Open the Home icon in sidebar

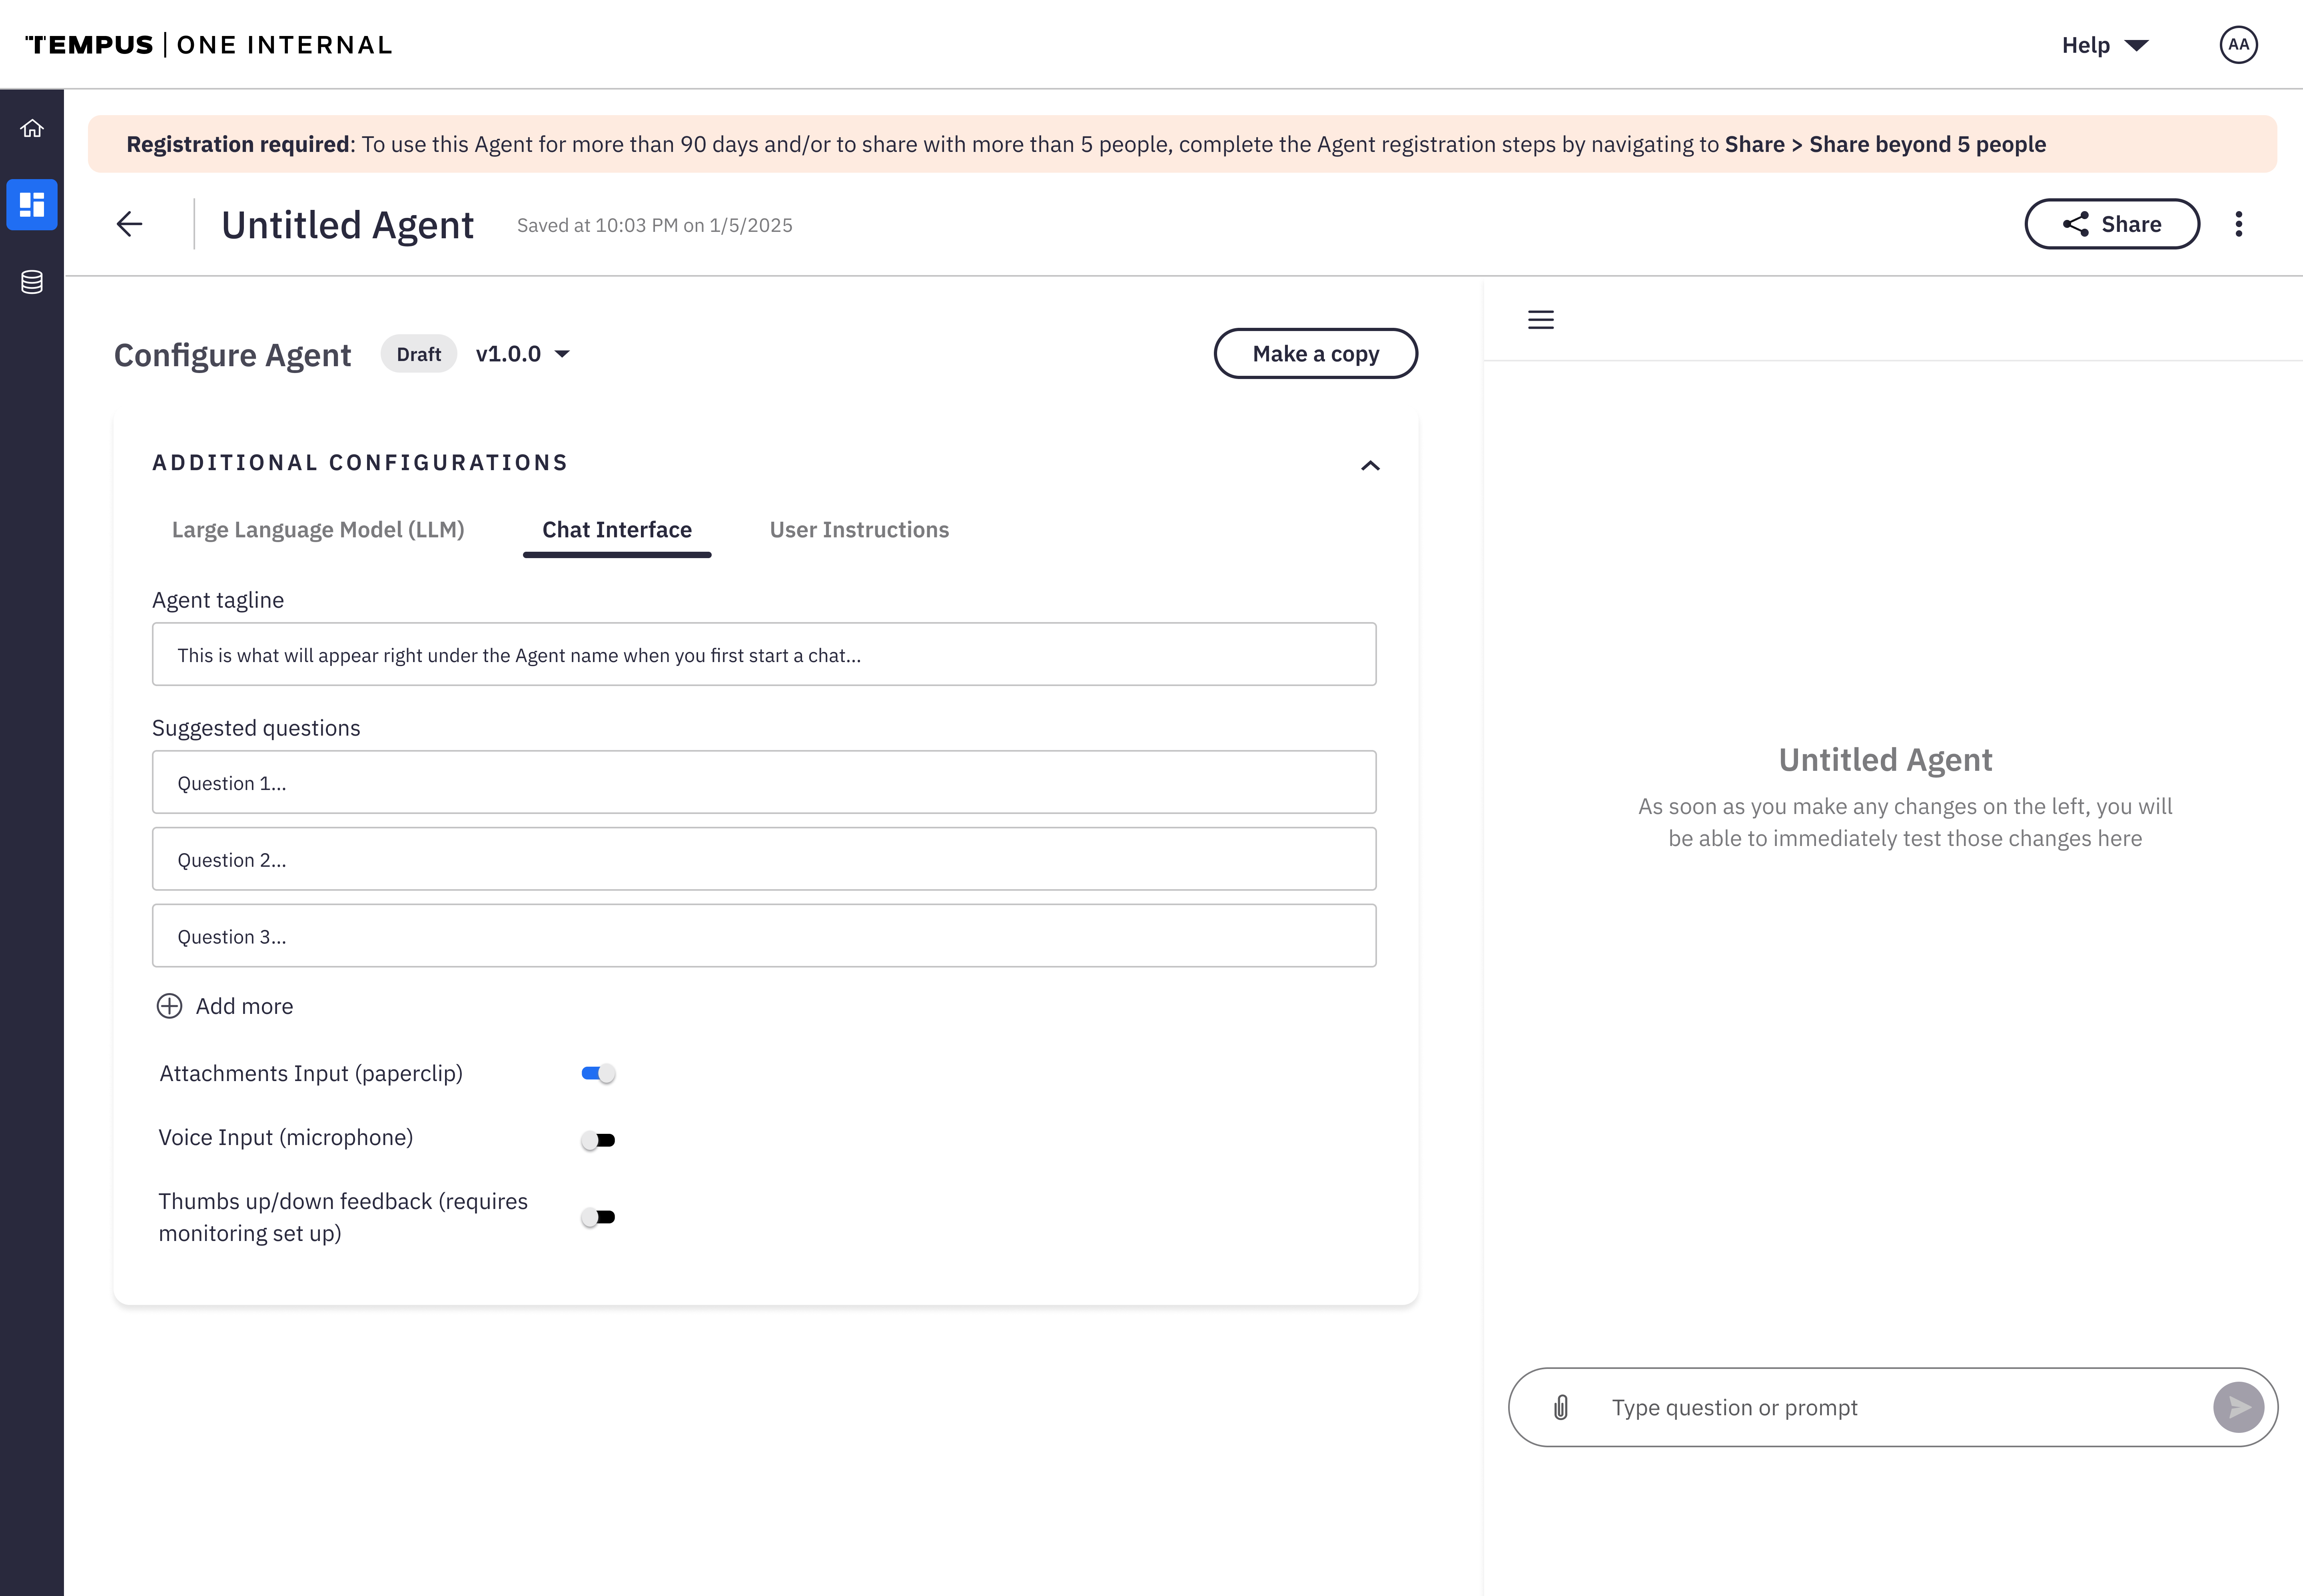click(32, 128)
